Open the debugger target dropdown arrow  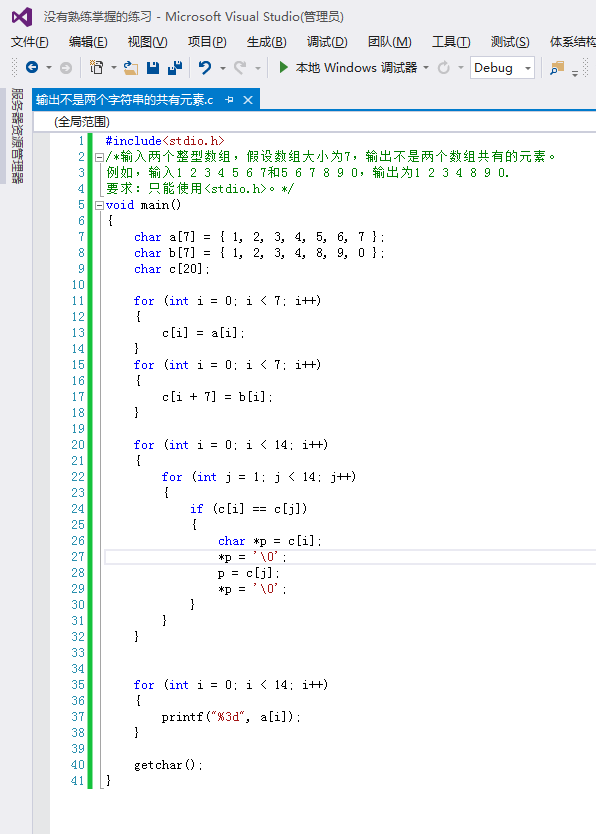(x=426, y=68)
